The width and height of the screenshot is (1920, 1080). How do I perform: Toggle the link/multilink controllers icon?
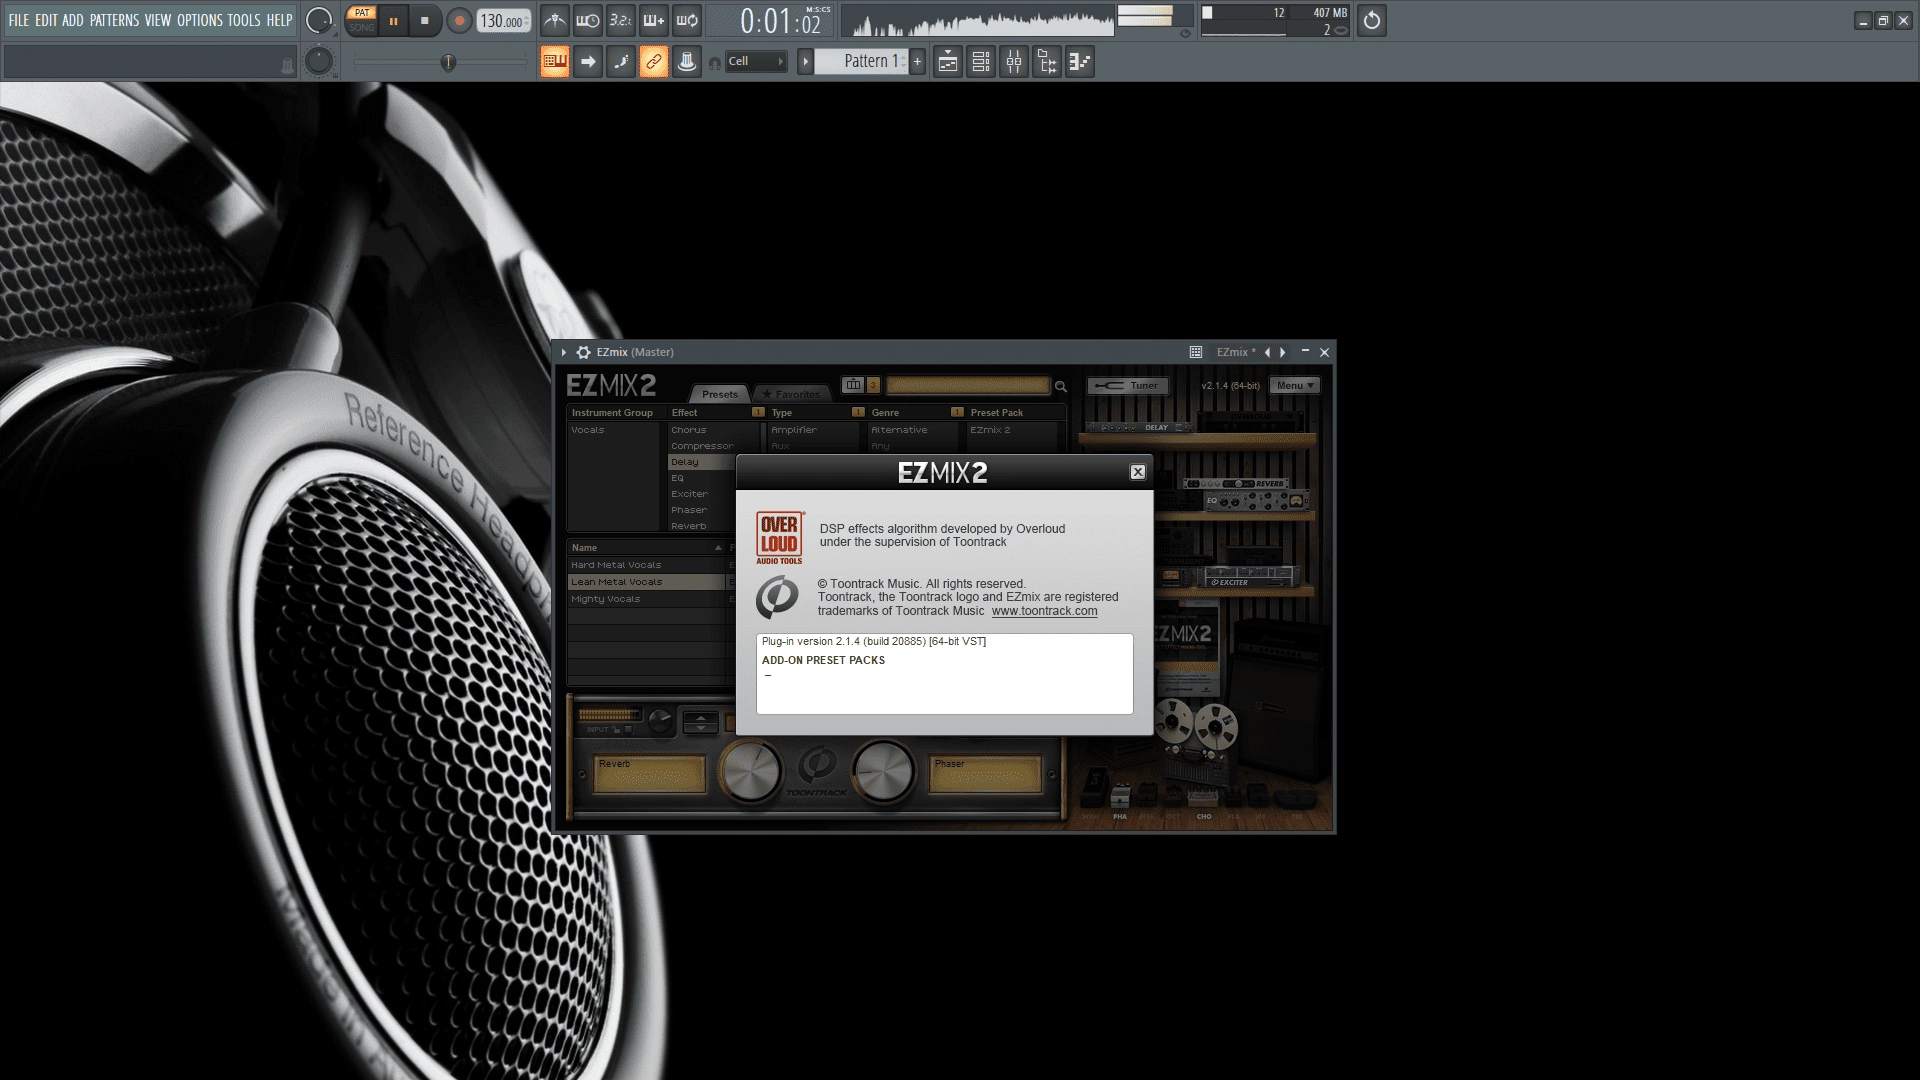pos(654,62)
